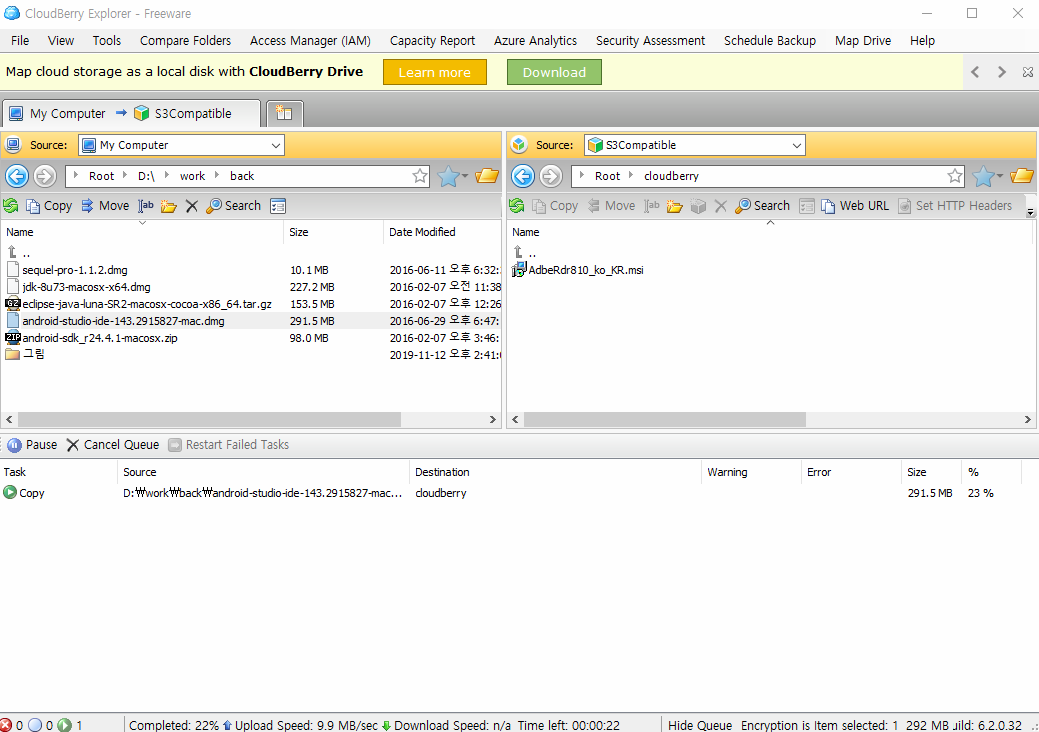Image resolution: width=1039 pixels, height=732 pixels.
Task: Click Hide Queue in status bar
Action: pyautogui.click(x=700, y=725)
